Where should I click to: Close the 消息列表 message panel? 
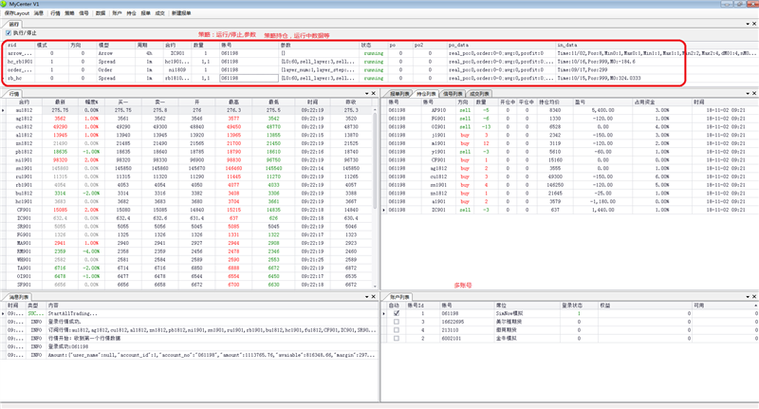point(374,297)
